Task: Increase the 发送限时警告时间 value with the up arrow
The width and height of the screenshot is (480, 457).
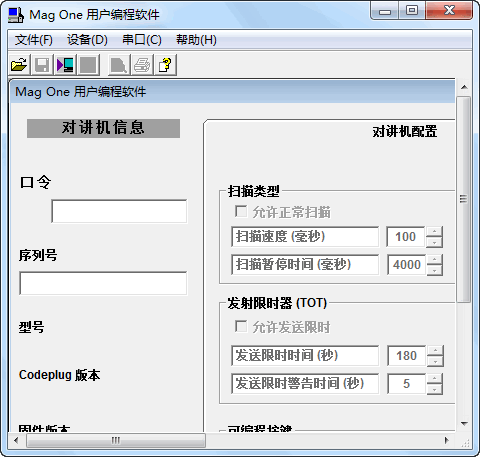Action: (434, 378)
